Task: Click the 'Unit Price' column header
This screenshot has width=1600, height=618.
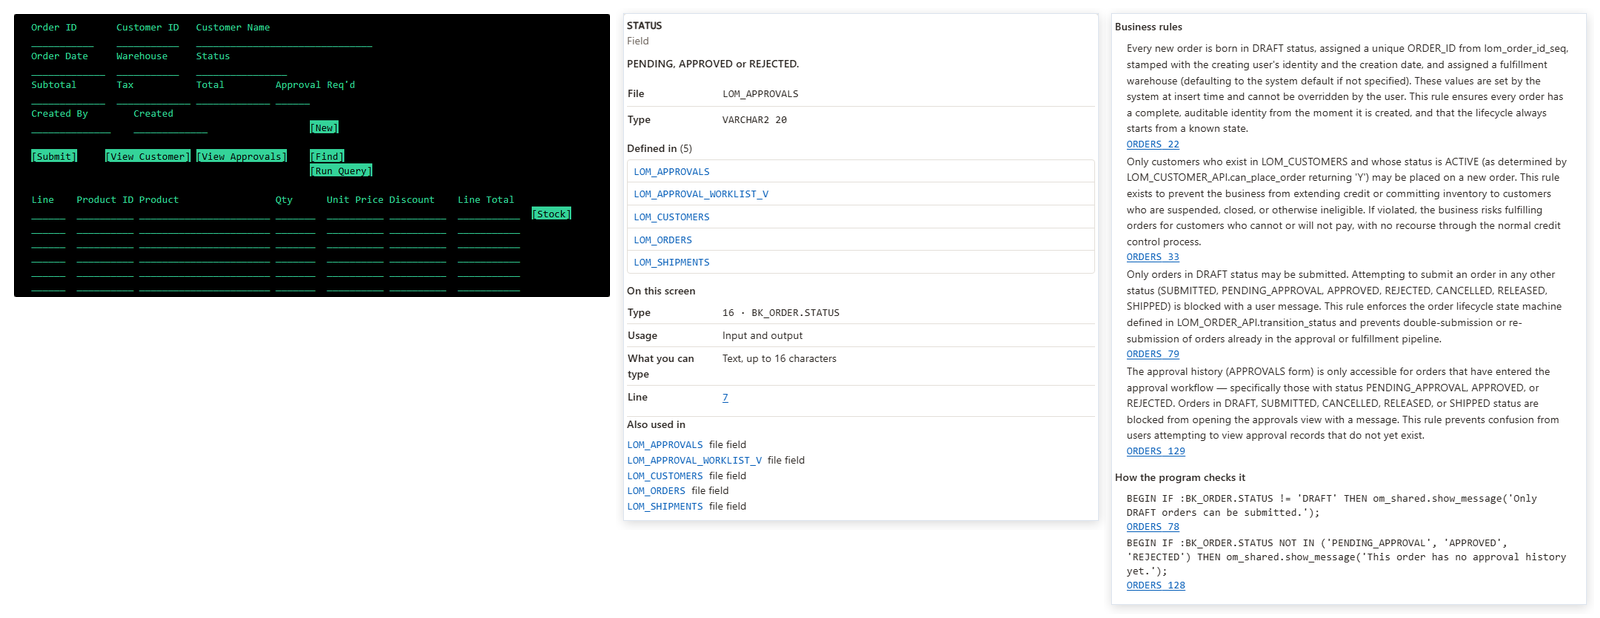Action: (x=355, y=200)
